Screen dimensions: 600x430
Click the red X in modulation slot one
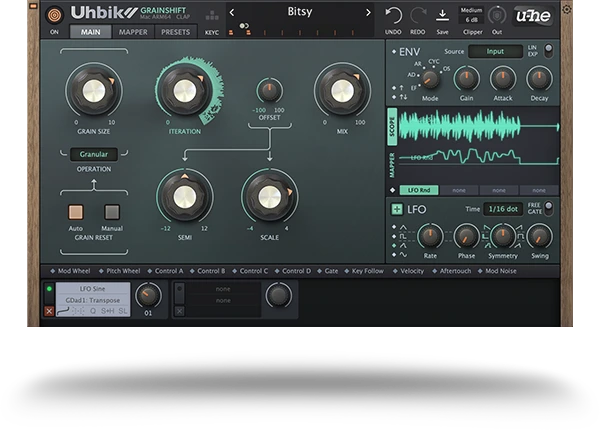coord(49,311)
